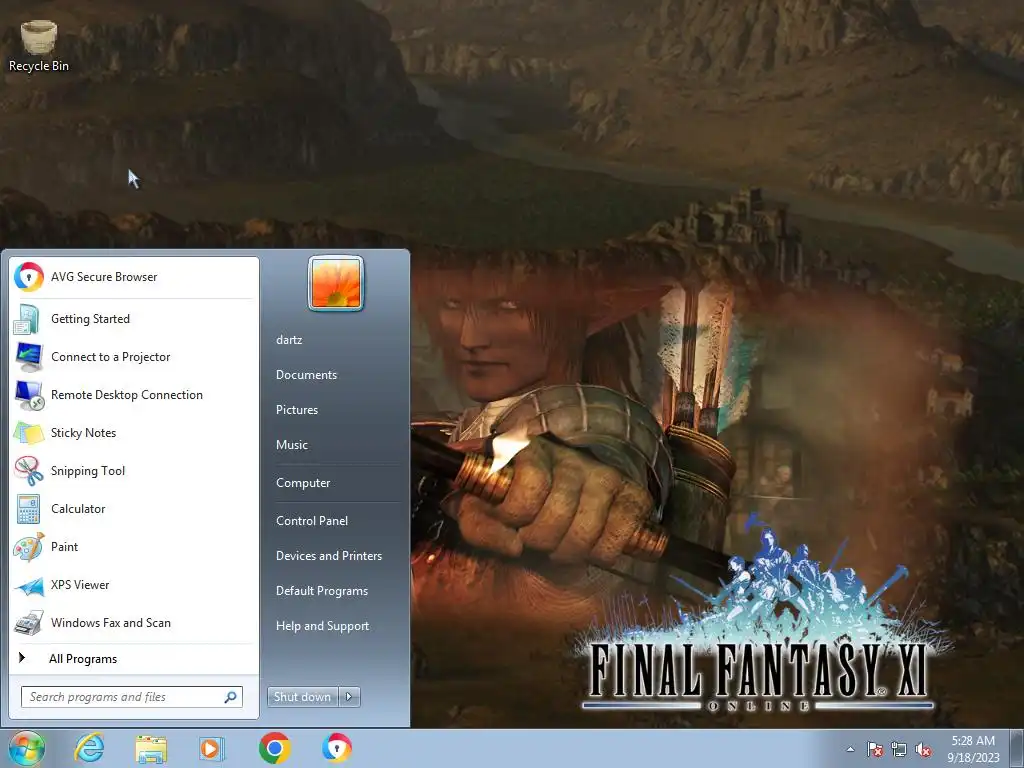Viewport: 1024px width, 768px height.
Task: Open Pictures from the Start menu
Action: 297,410
